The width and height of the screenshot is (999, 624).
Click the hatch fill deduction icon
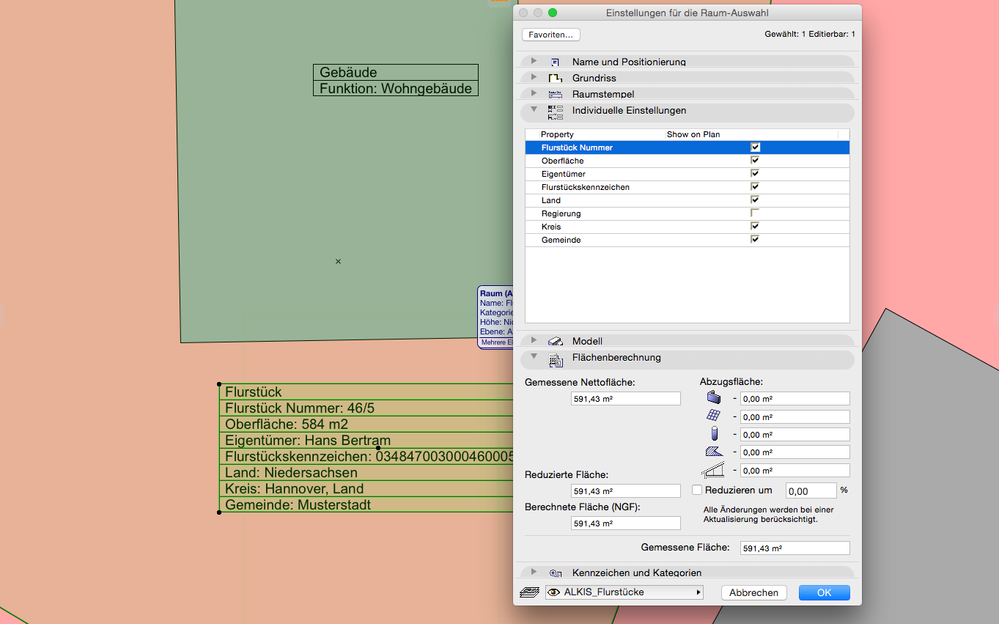714,416
